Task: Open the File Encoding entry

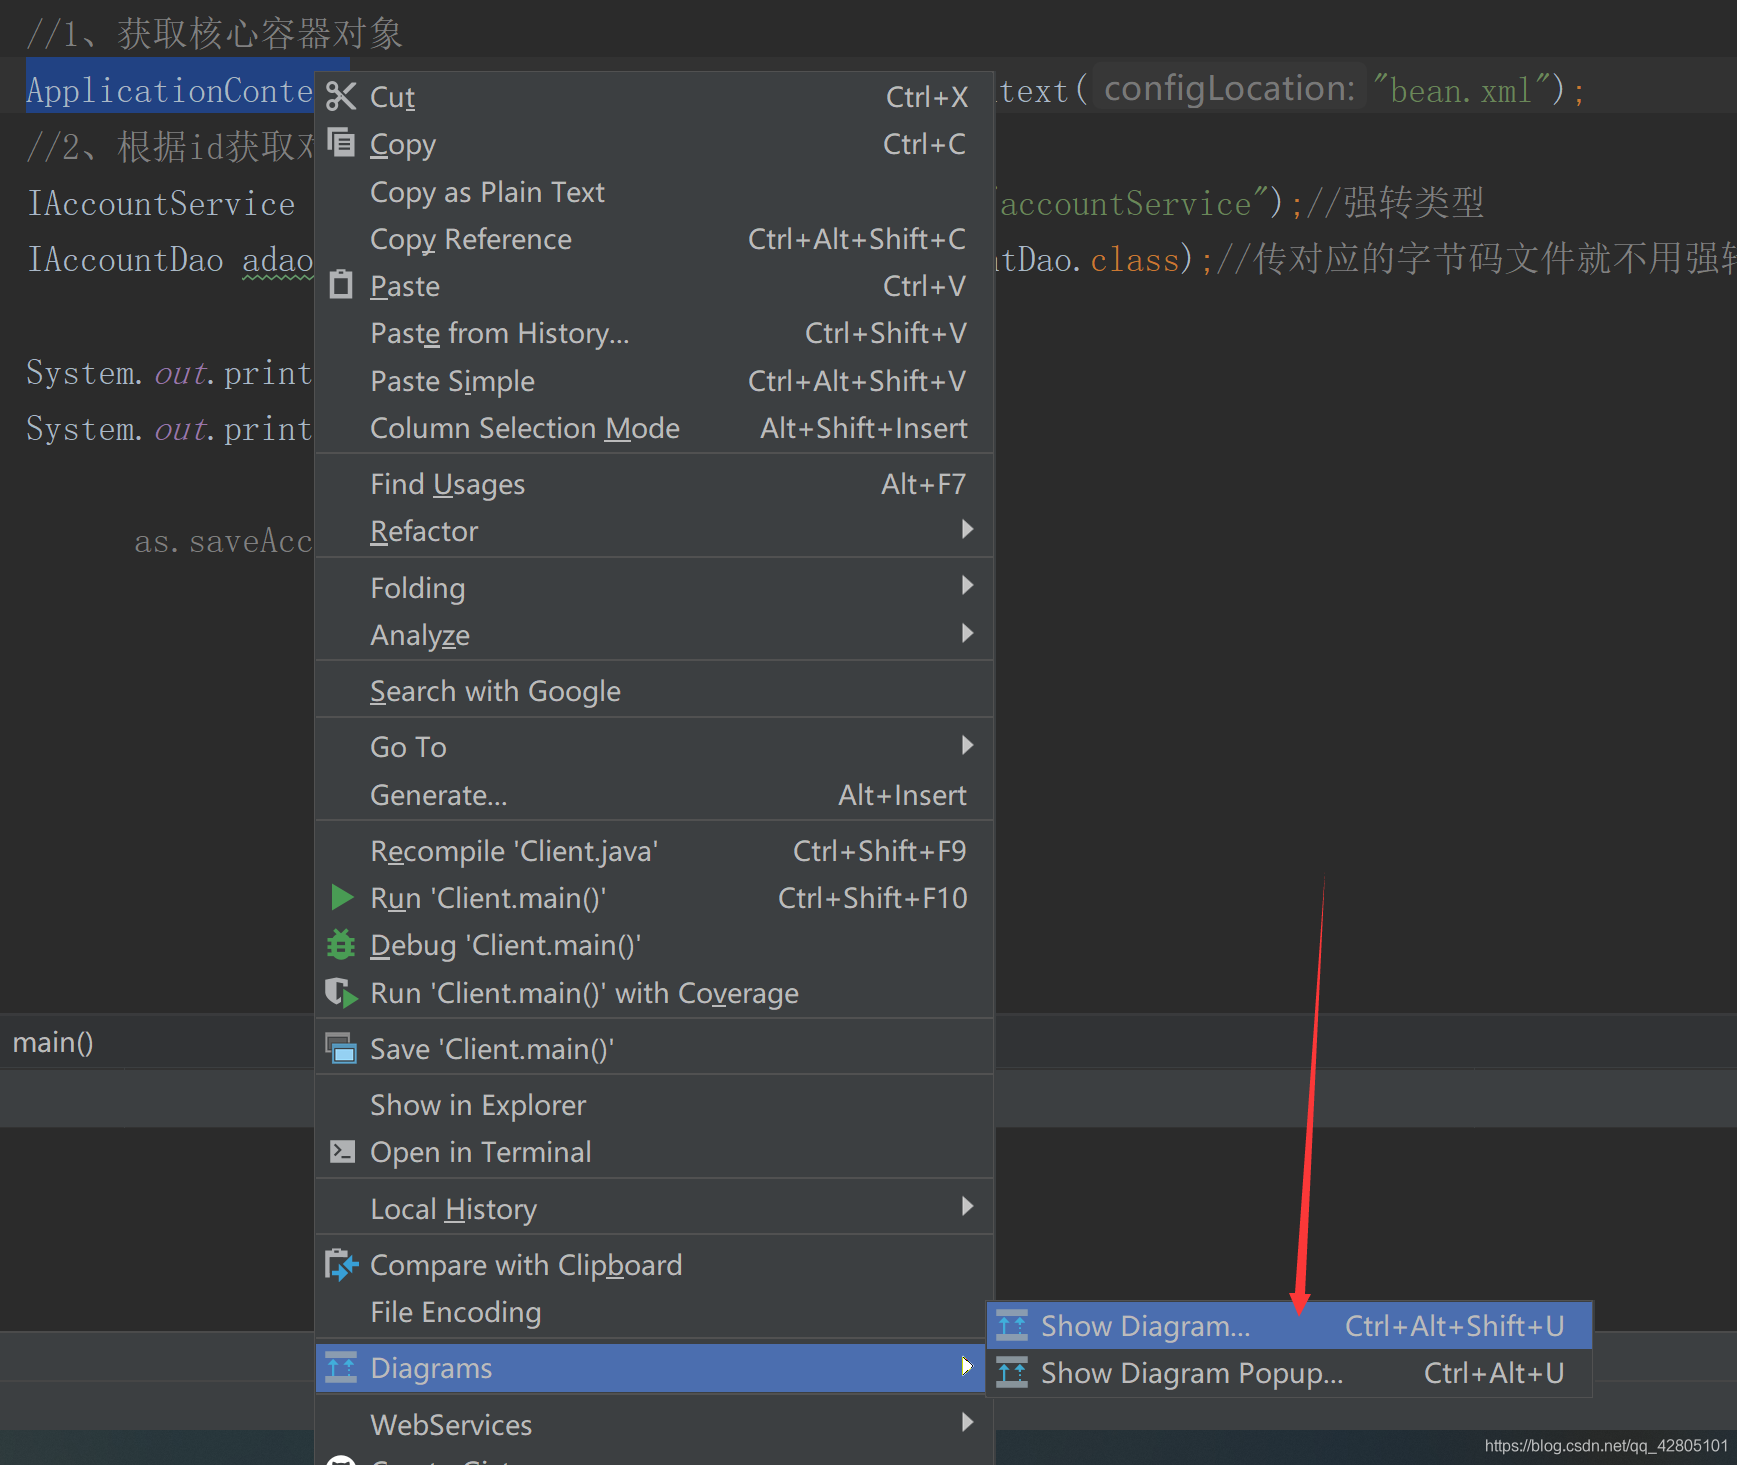Action: point(654,1312)
